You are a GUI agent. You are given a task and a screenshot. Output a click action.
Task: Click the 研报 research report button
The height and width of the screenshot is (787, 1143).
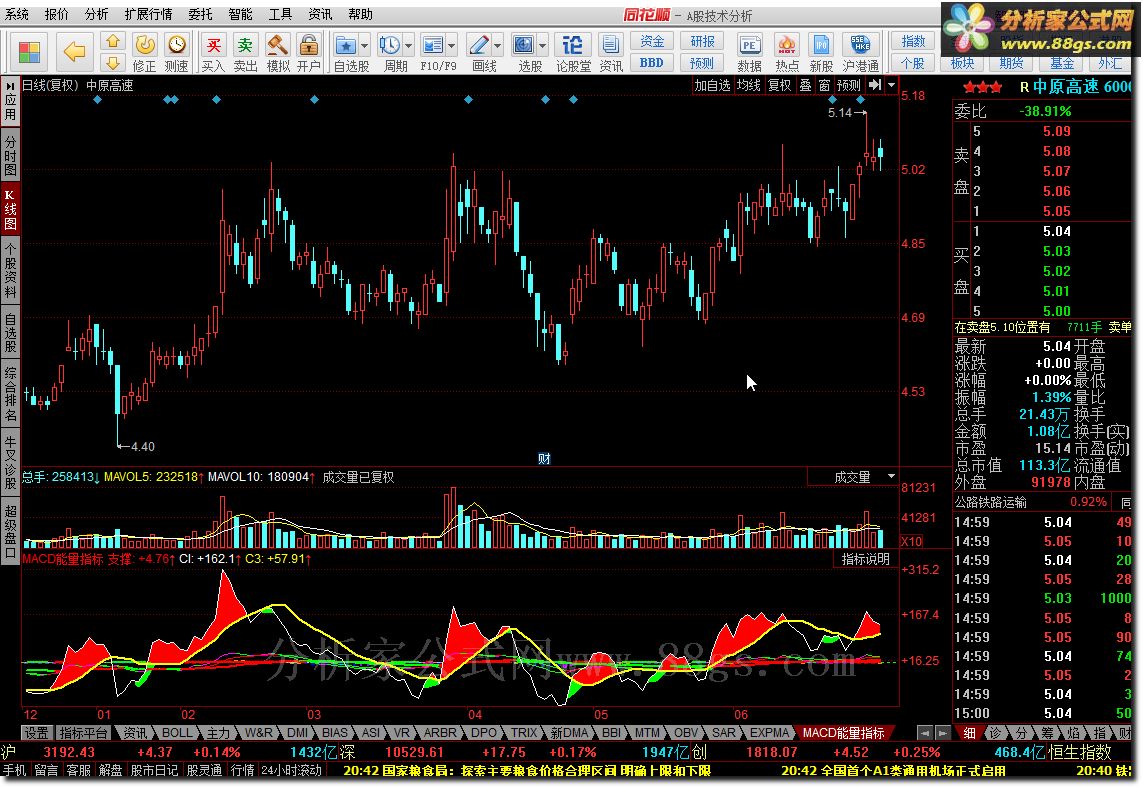coord(702,42)
